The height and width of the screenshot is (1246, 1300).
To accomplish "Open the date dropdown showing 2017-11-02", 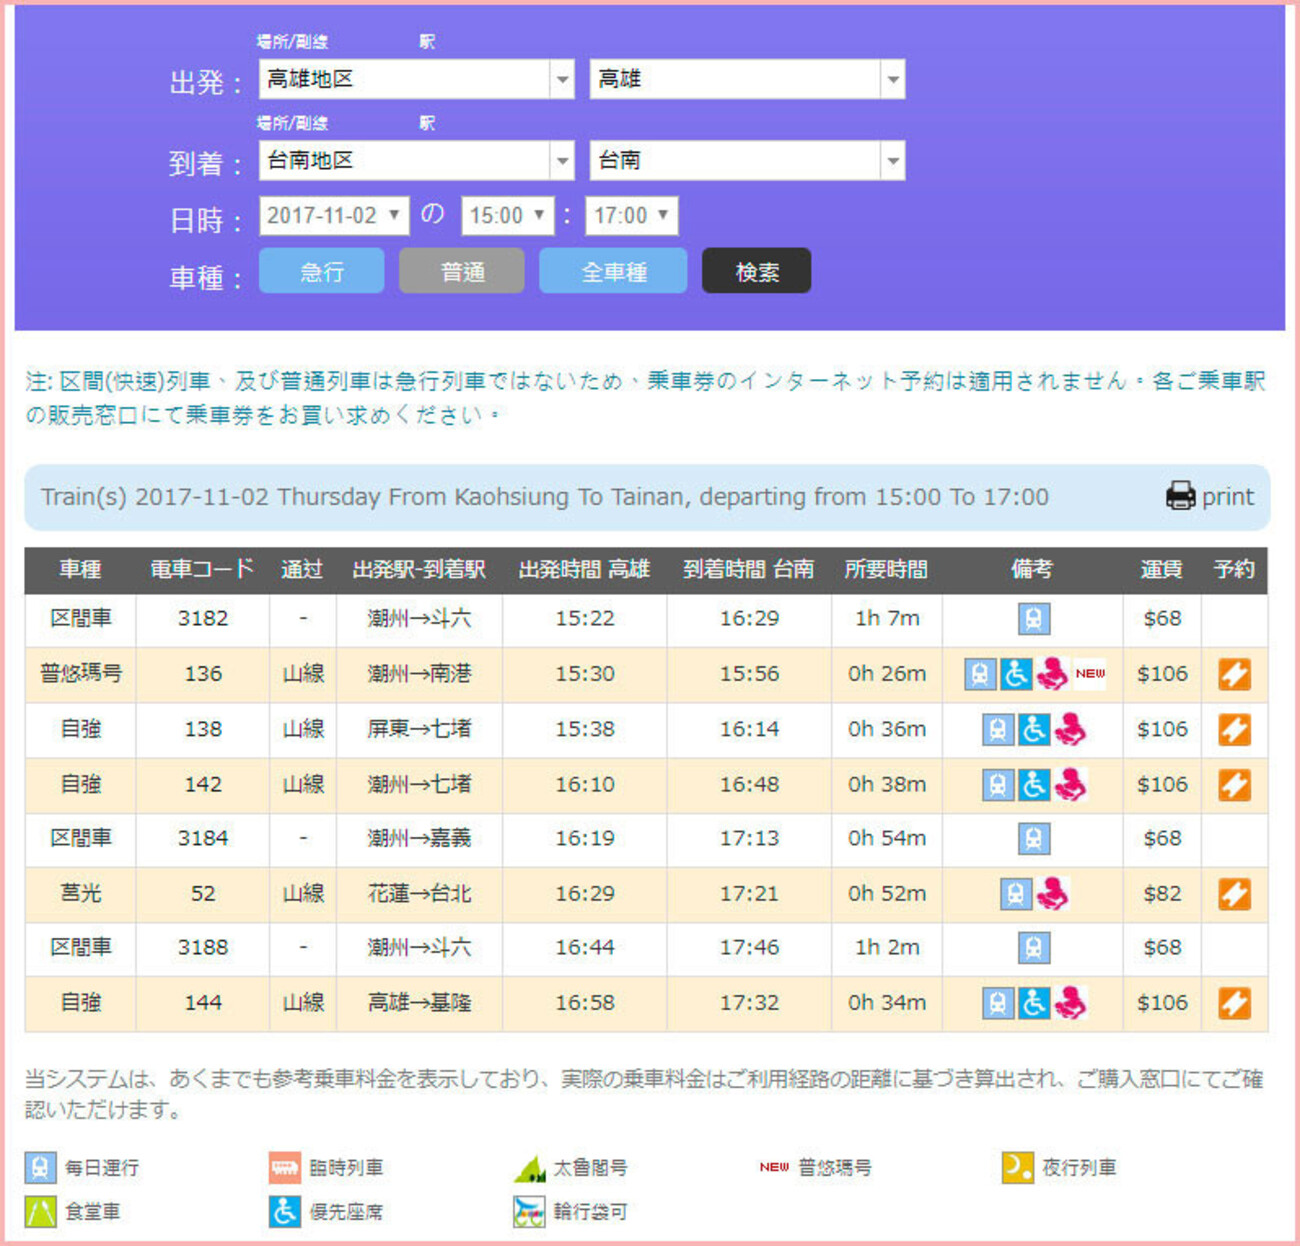I will 334,216.
